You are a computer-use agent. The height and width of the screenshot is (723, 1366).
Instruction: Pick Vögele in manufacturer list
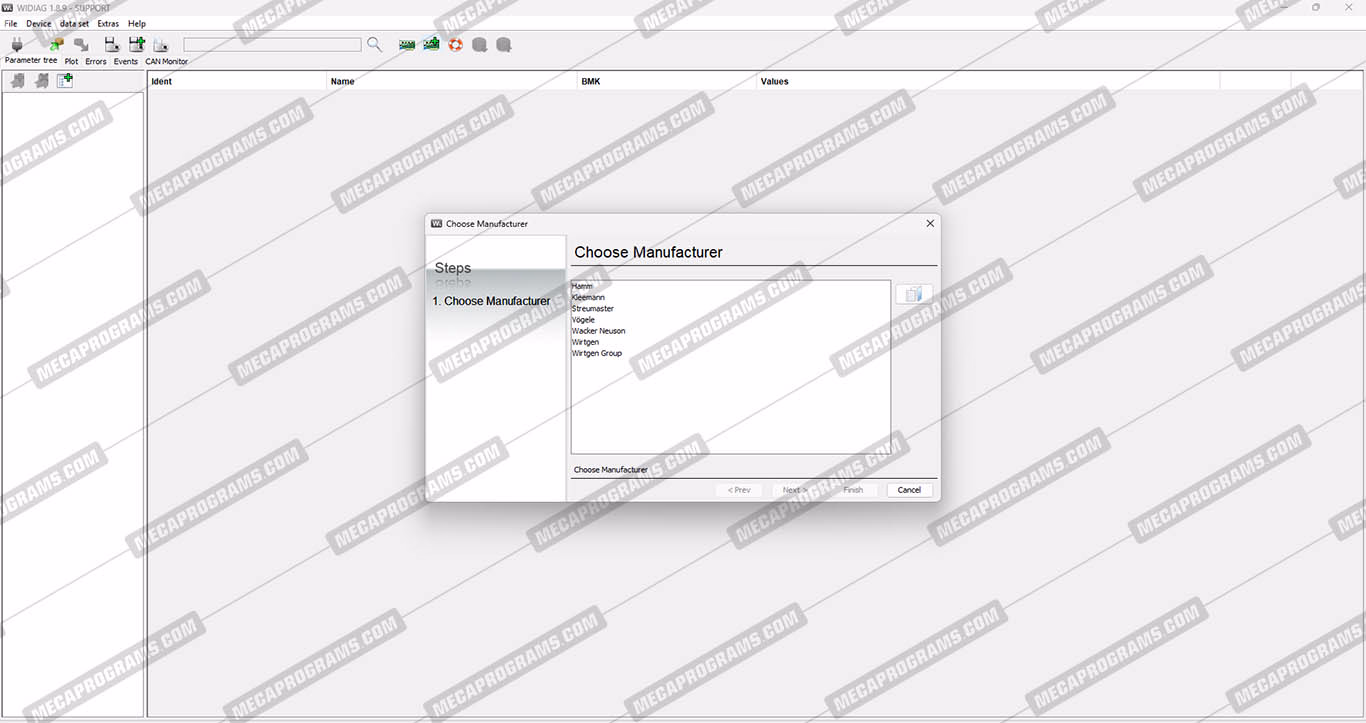[583, 320]
